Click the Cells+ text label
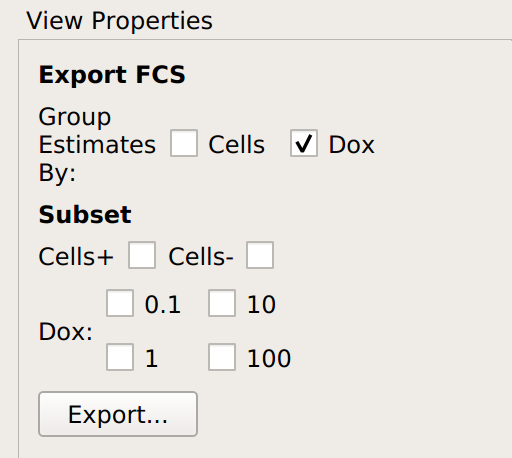 [x=76, y=257]
